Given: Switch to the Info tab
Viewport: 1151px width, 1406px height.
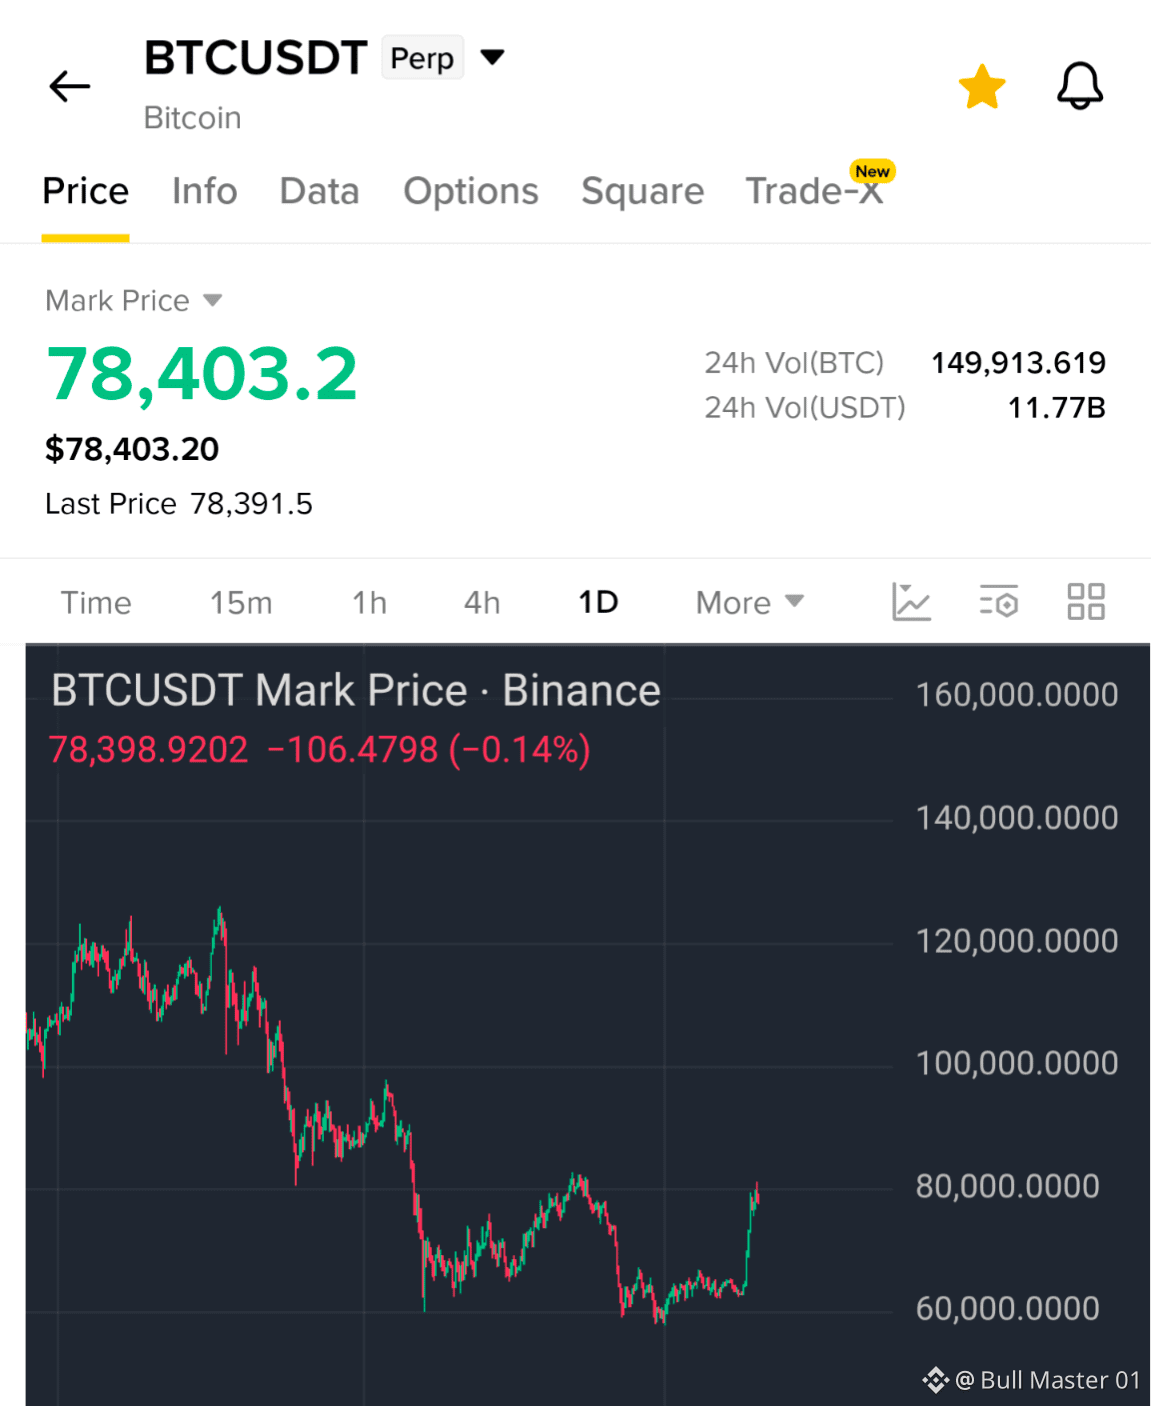Looking at the screenshot, I should click(x=204, y=191).
